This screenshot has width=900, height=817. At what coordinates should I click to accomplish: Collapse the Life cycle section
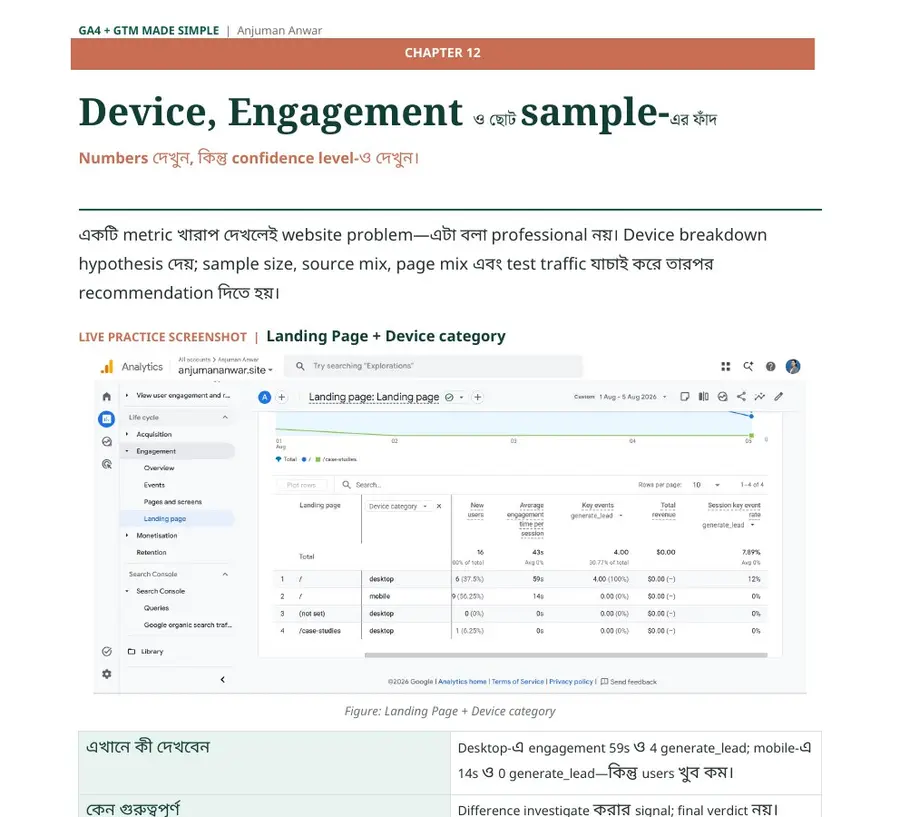pos(225,417)
